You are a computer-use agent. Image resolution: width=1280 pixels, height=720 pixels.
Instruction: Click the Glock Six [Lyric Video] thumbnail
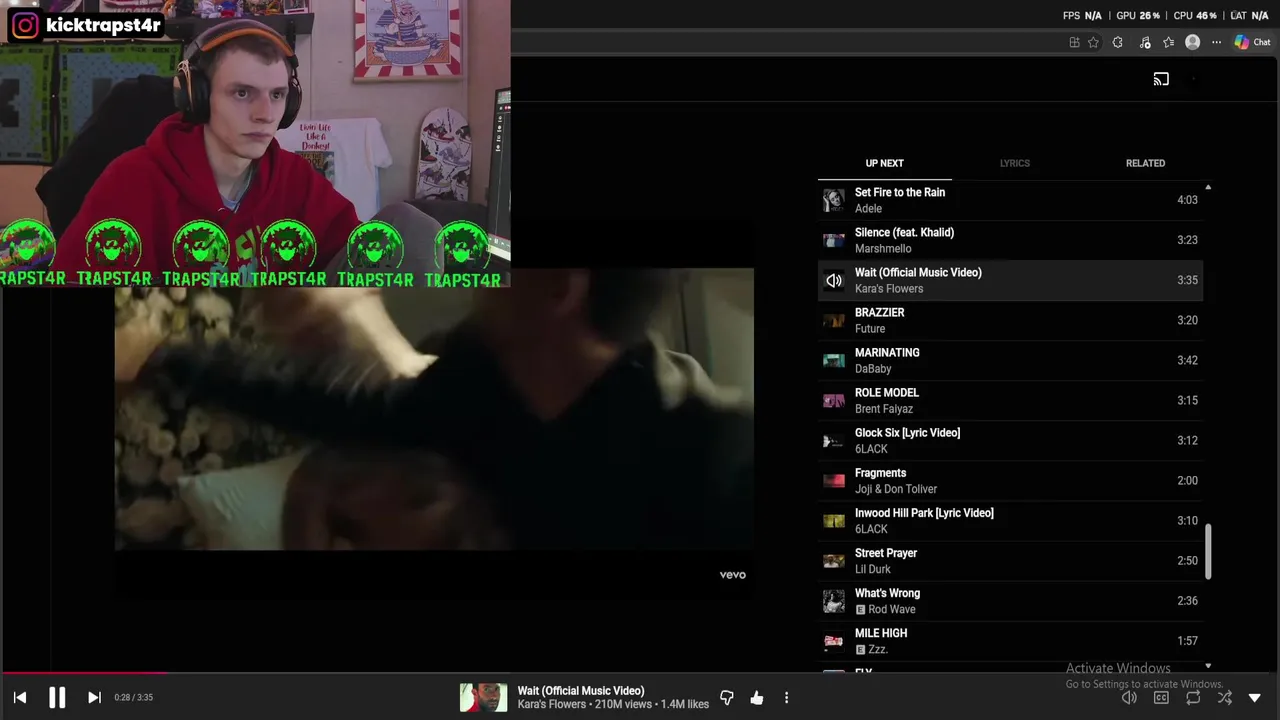coord(833,440)
